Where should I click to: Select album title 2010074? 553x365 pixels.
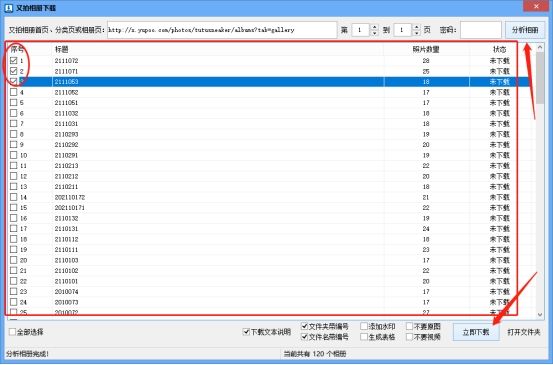(x=66, y=292)
